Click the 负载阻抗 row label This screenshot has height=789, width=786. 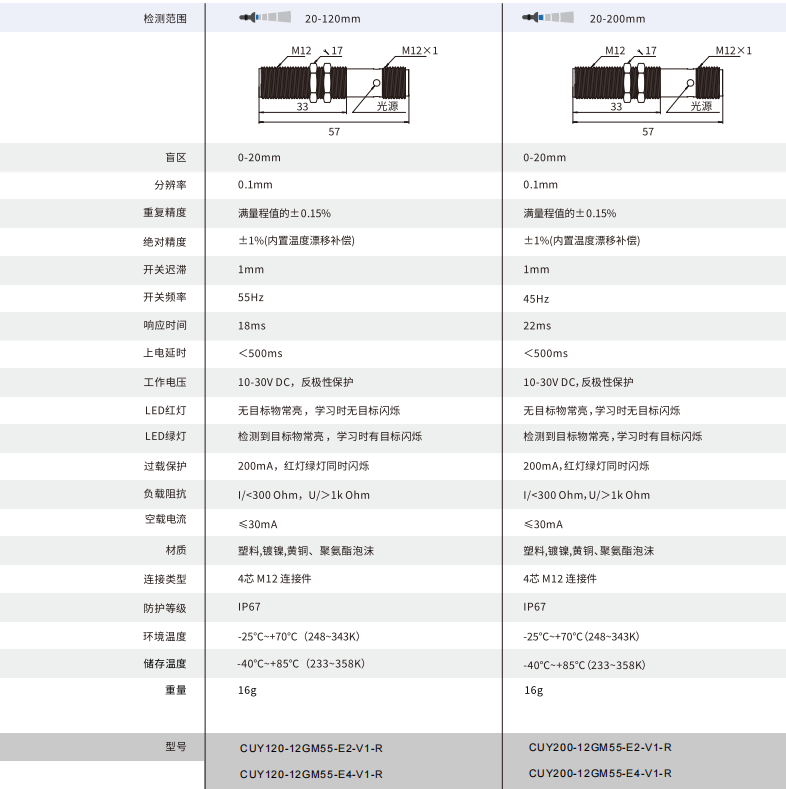coord(165,494)
